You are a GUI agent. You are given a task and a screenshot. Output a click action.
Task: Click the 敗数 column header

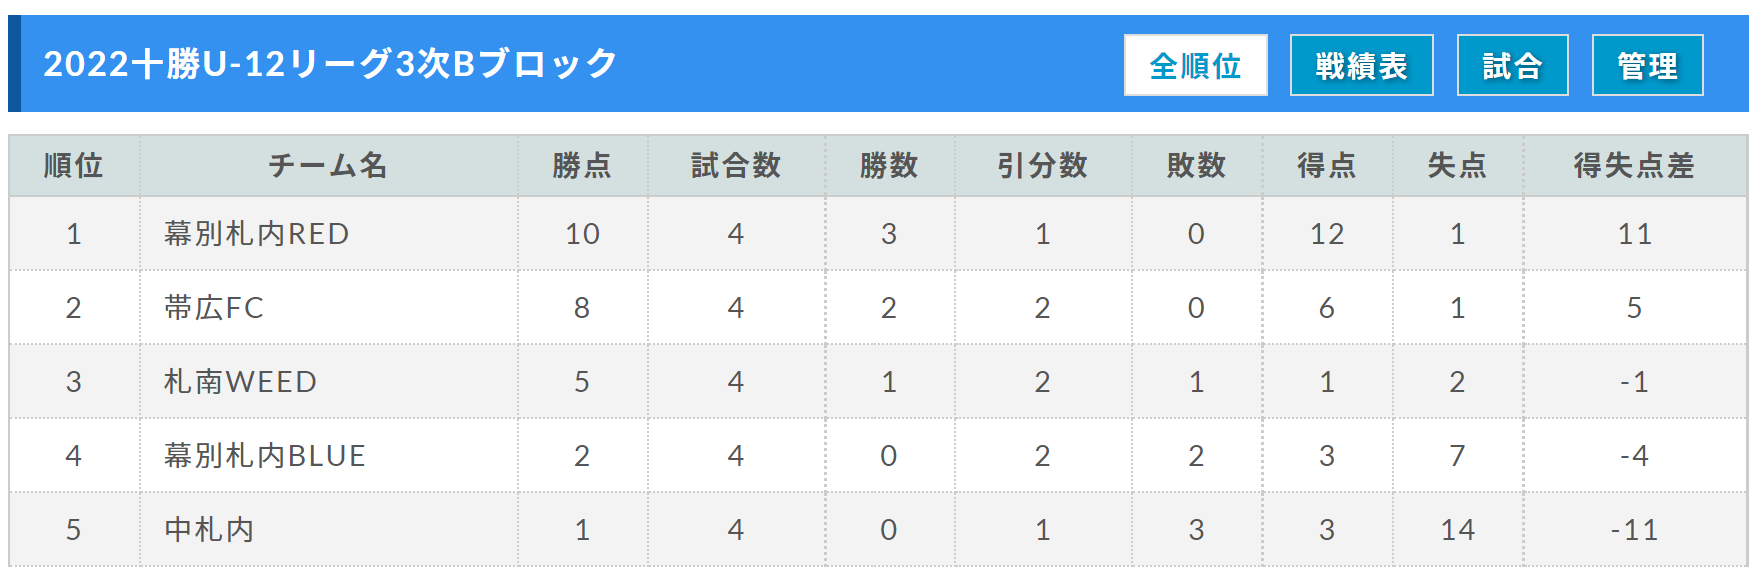(1196, 166)
